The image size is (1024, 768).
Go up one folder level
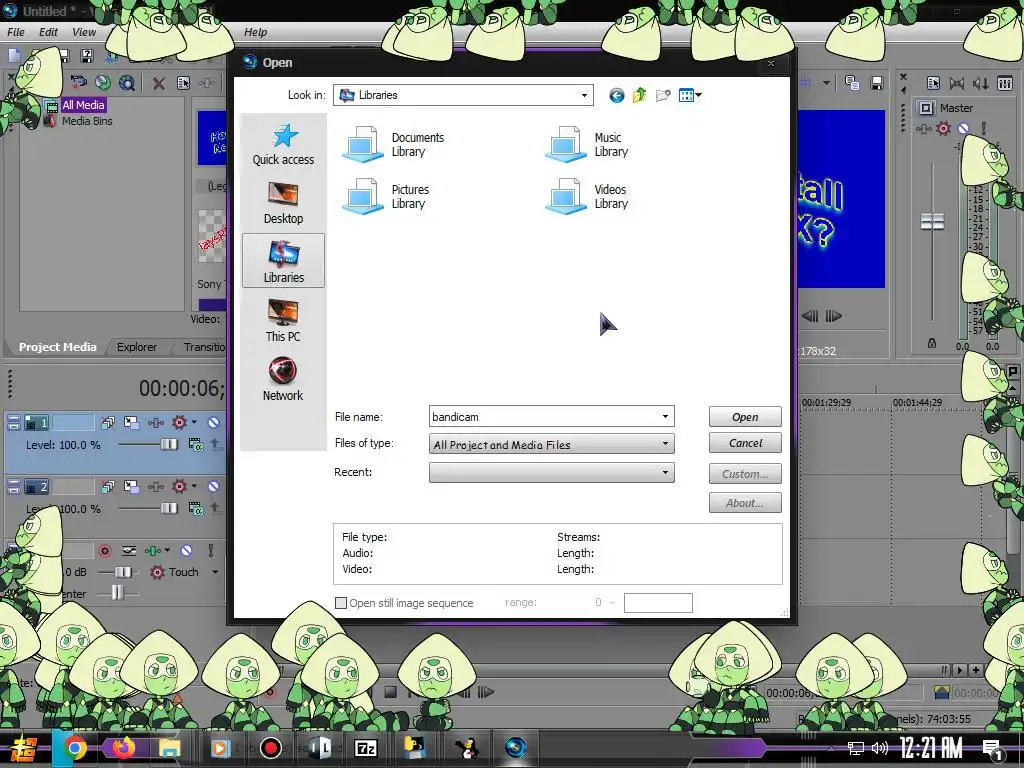coord(639,95)
